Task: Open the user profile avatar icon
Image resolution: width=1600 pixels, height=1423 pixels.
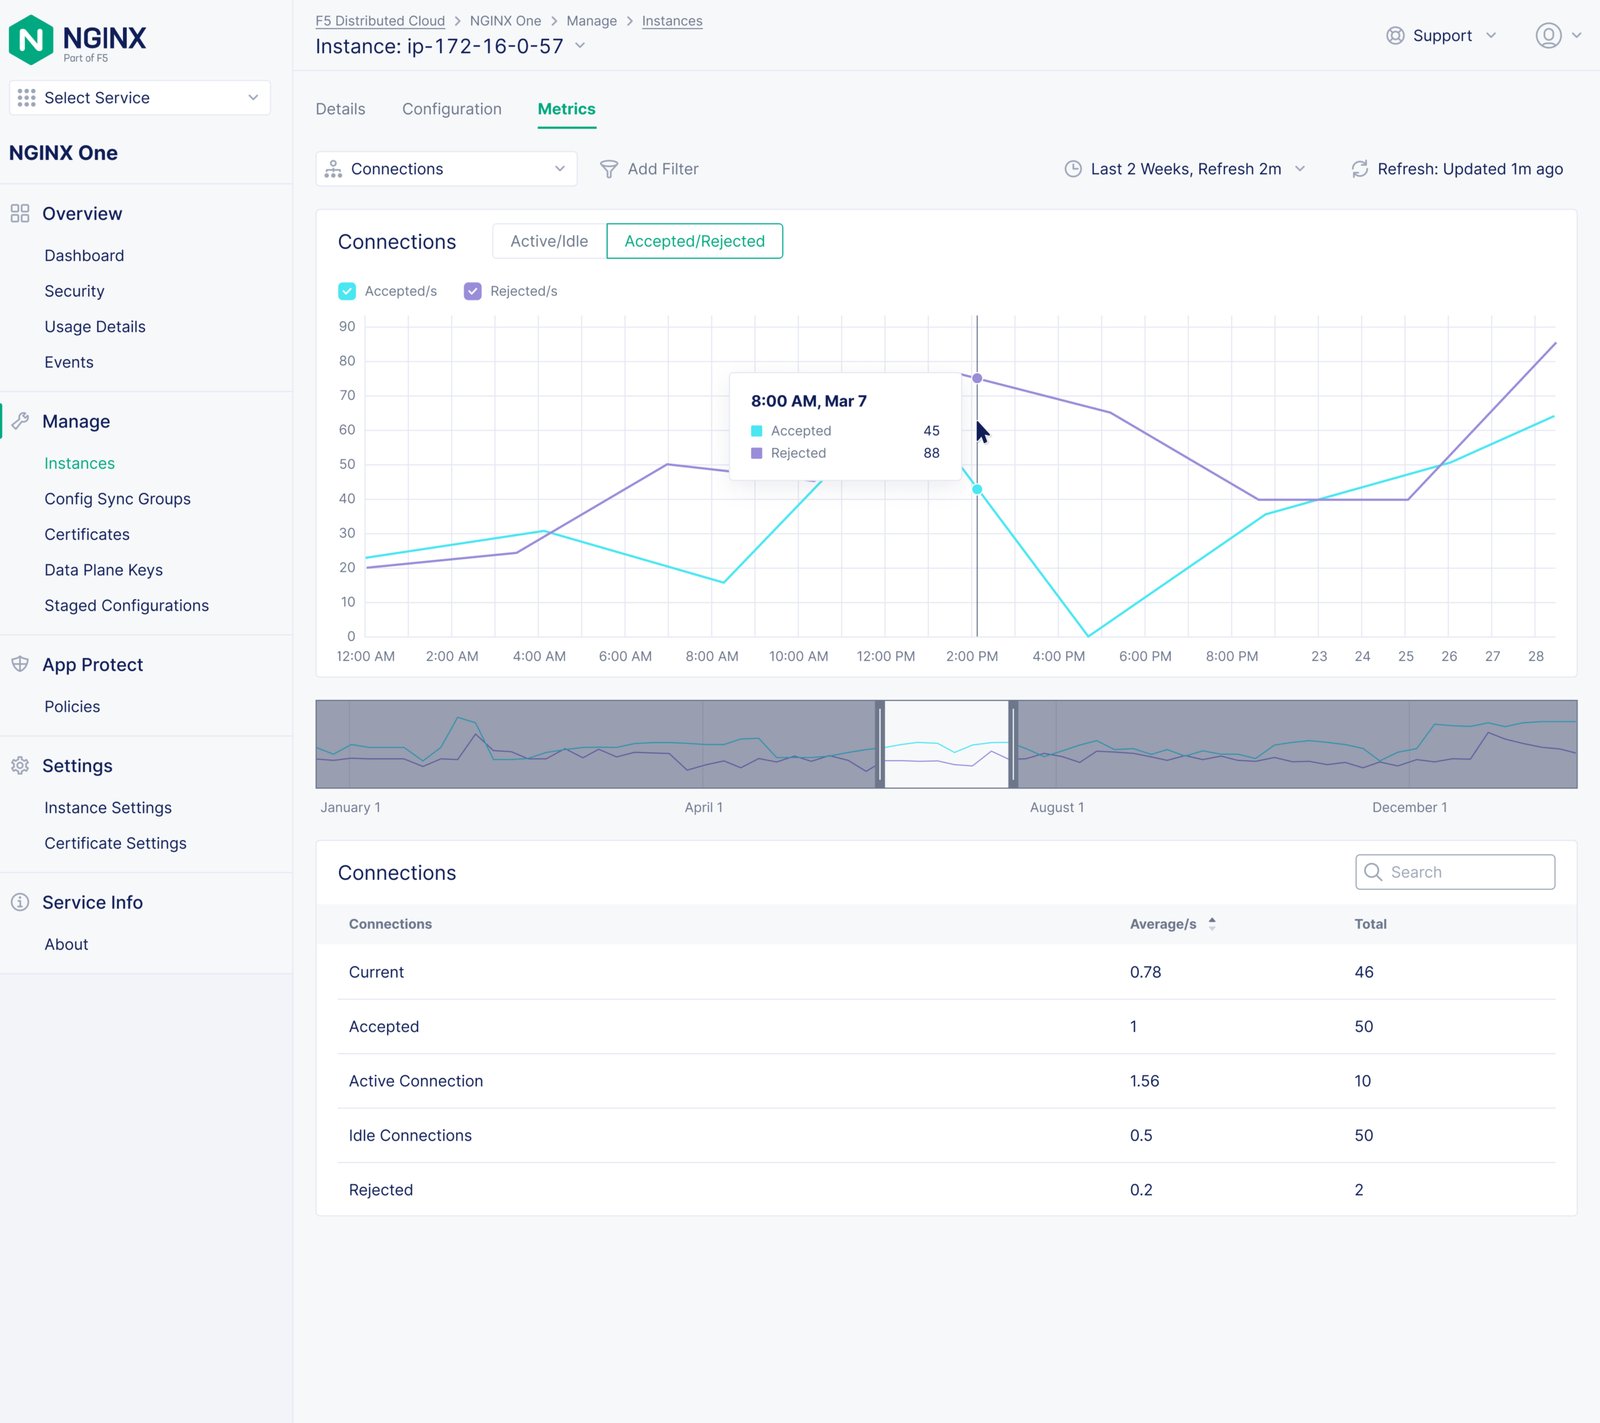Action: click(x=1548, y=36)
